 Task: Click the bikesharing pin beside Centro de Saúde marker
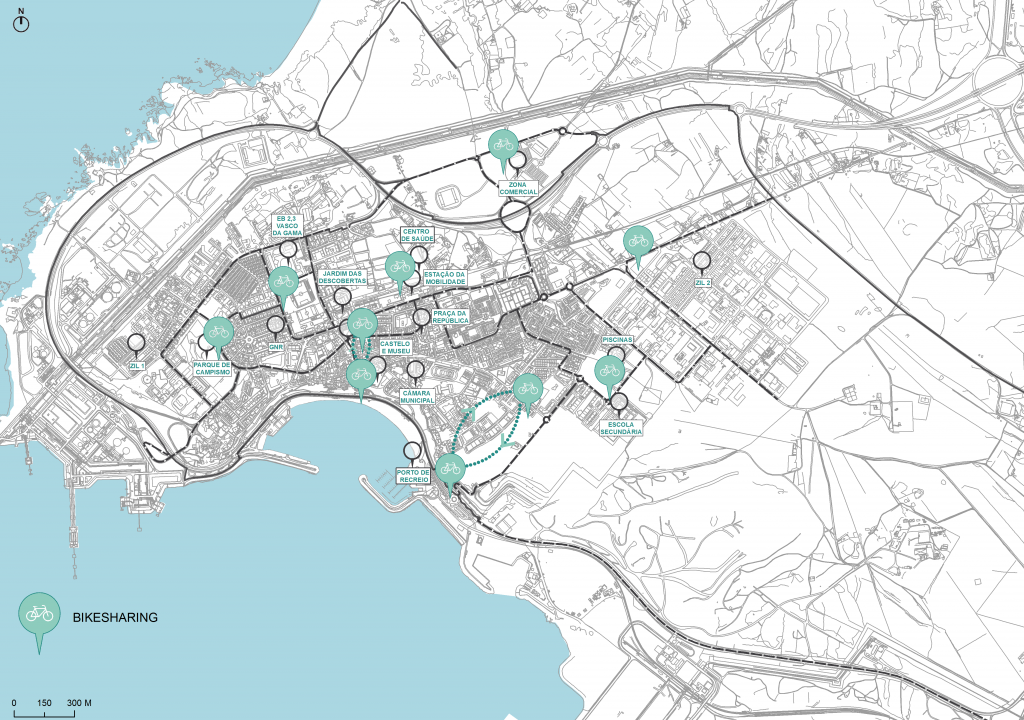pos(400,271)
